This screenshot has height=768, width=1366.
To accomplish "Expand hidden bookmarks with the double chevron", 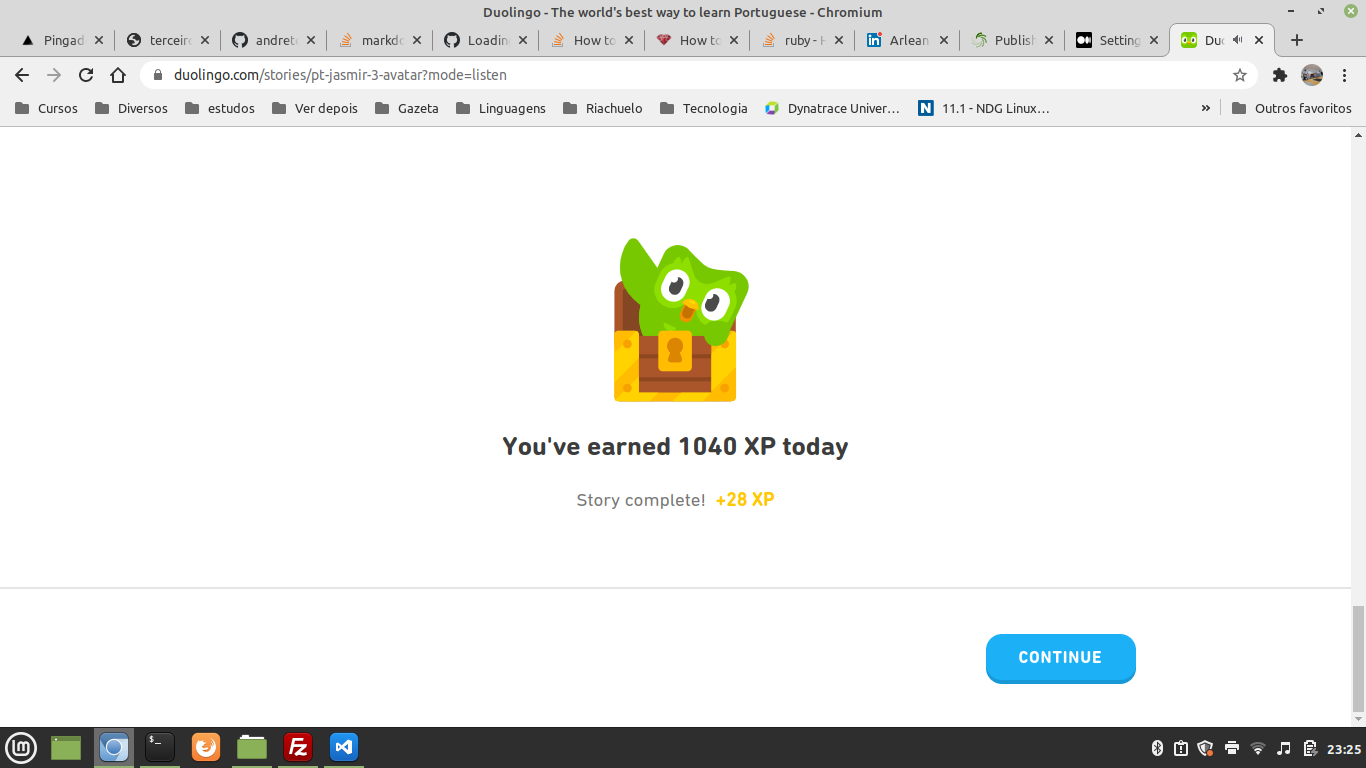I will (x=1206, y=108).
